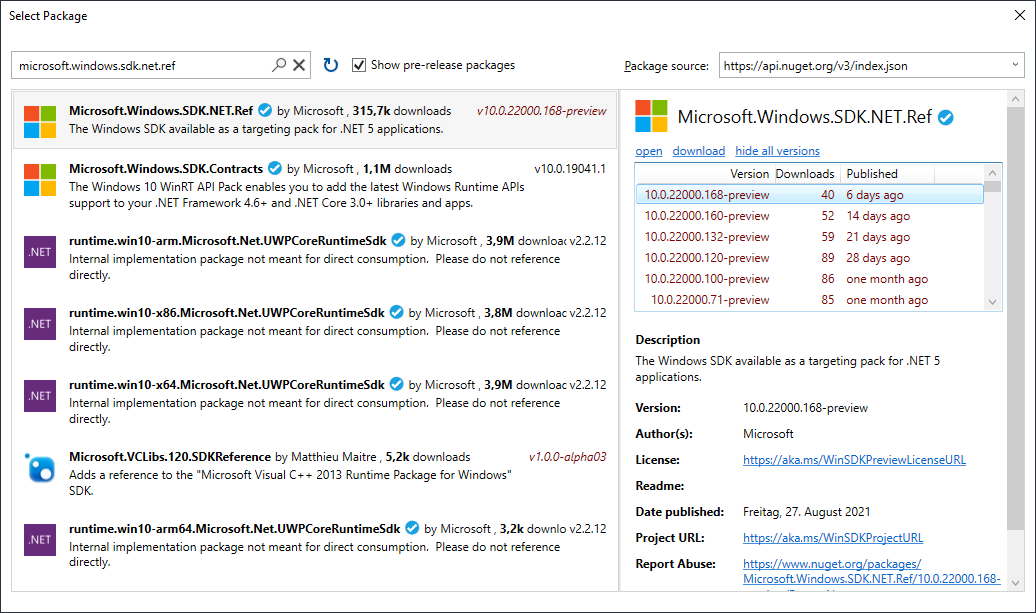Image resolution: width=1036 pixels, height=613 pixels.
Task: Click versions list scroll-down arrow
Action: point(992,302)
